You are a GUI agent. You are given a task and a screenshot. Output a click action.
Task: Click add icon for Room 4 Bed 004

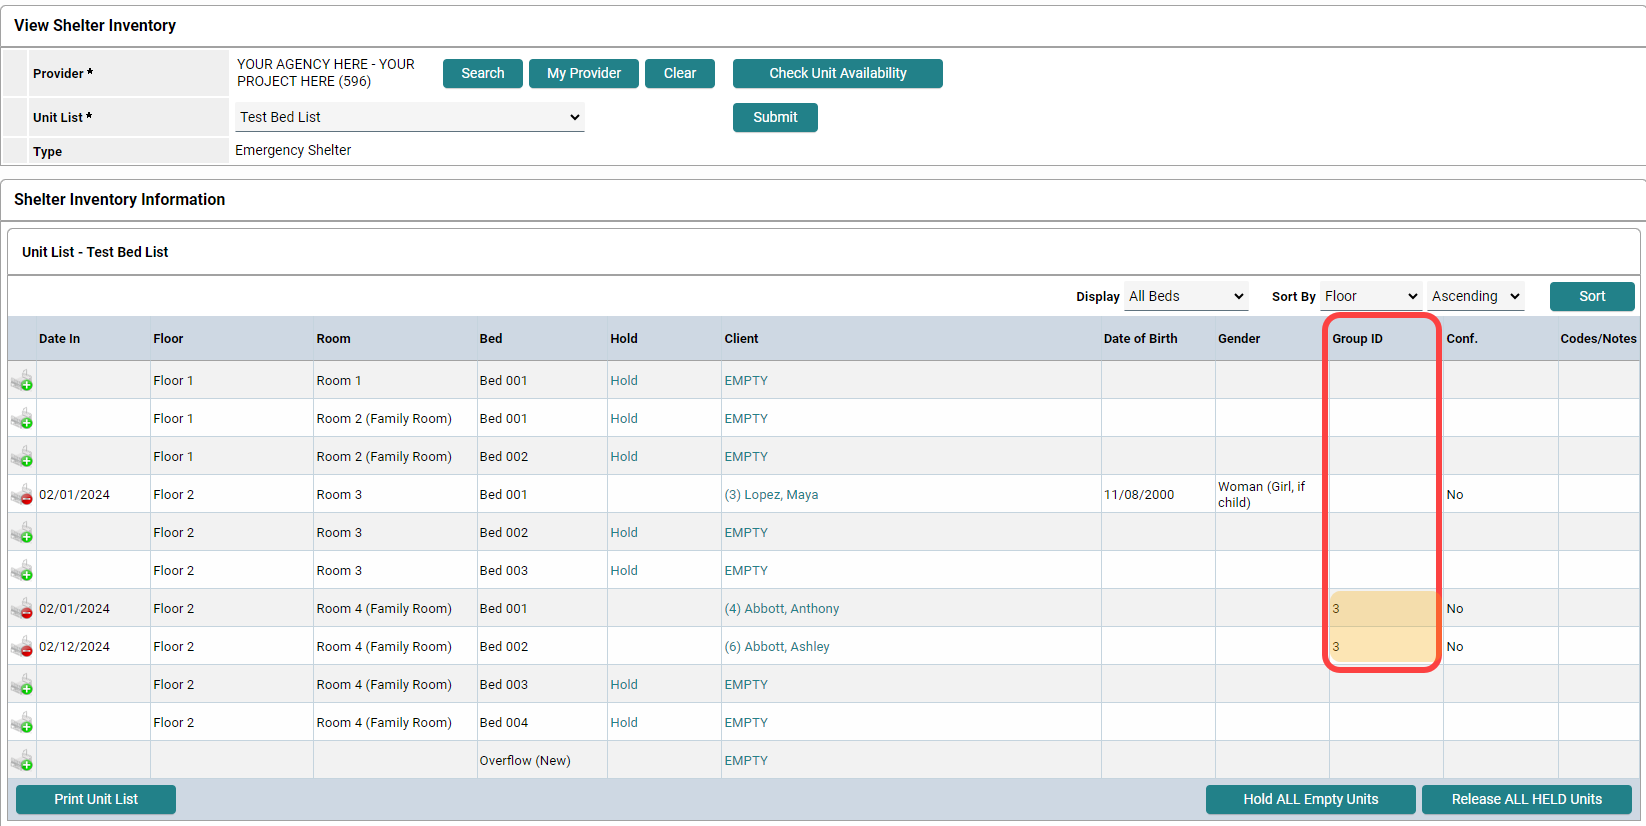22,723
